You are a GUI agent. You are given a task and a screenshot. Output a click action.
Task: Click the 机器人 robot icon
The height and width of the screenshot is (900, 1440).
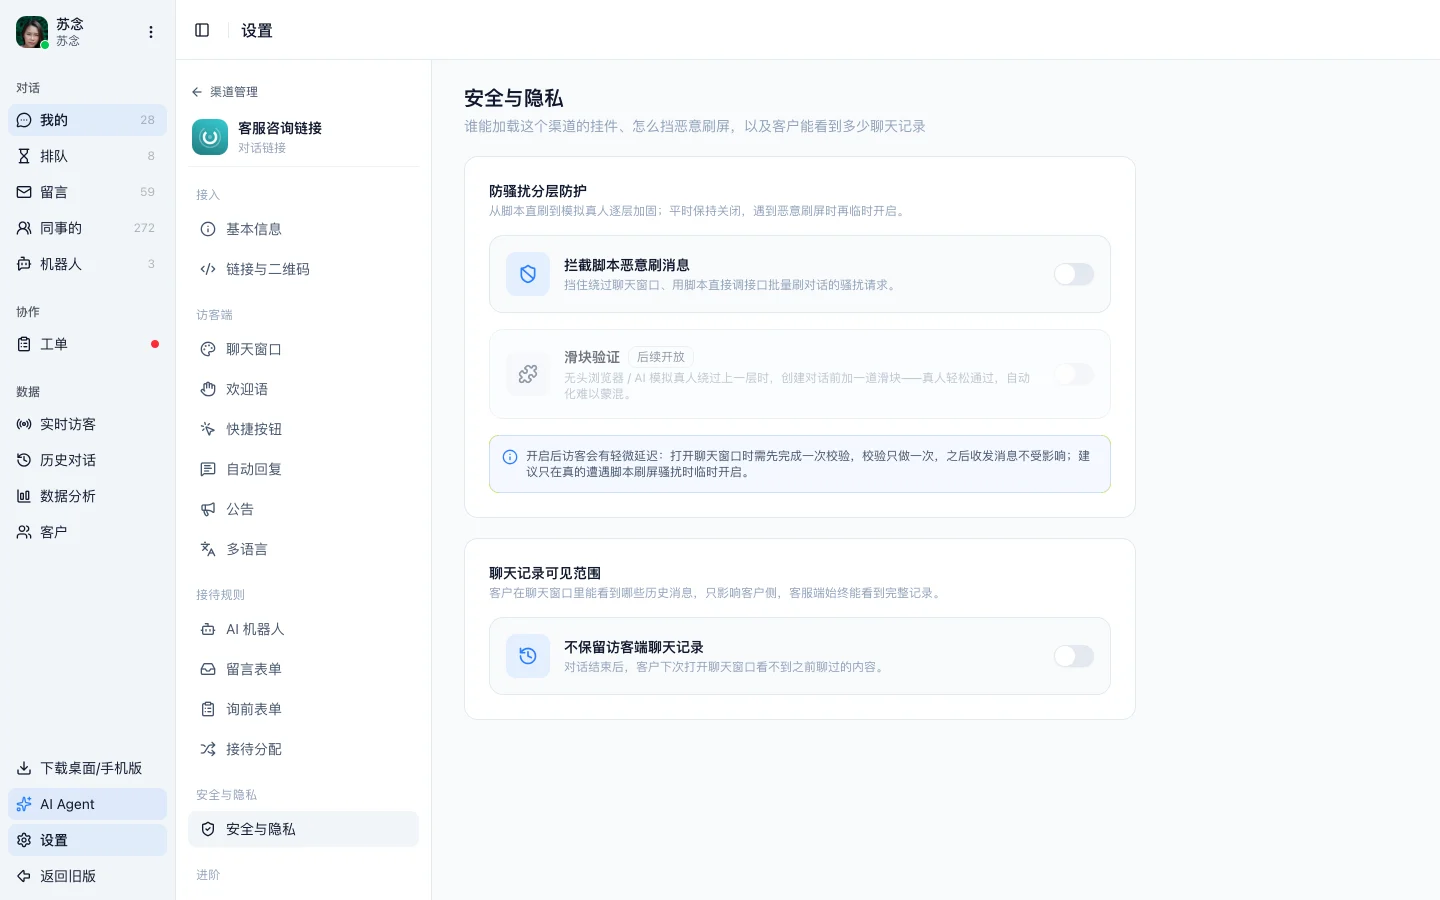[24, 264]
